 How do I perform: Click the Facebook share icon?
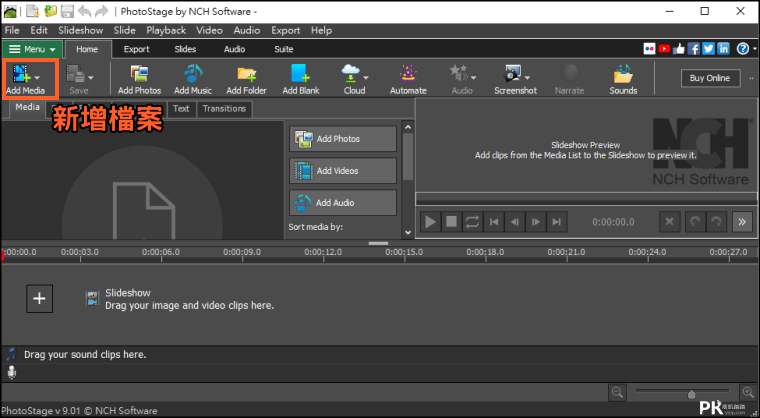tap(694, 48)
